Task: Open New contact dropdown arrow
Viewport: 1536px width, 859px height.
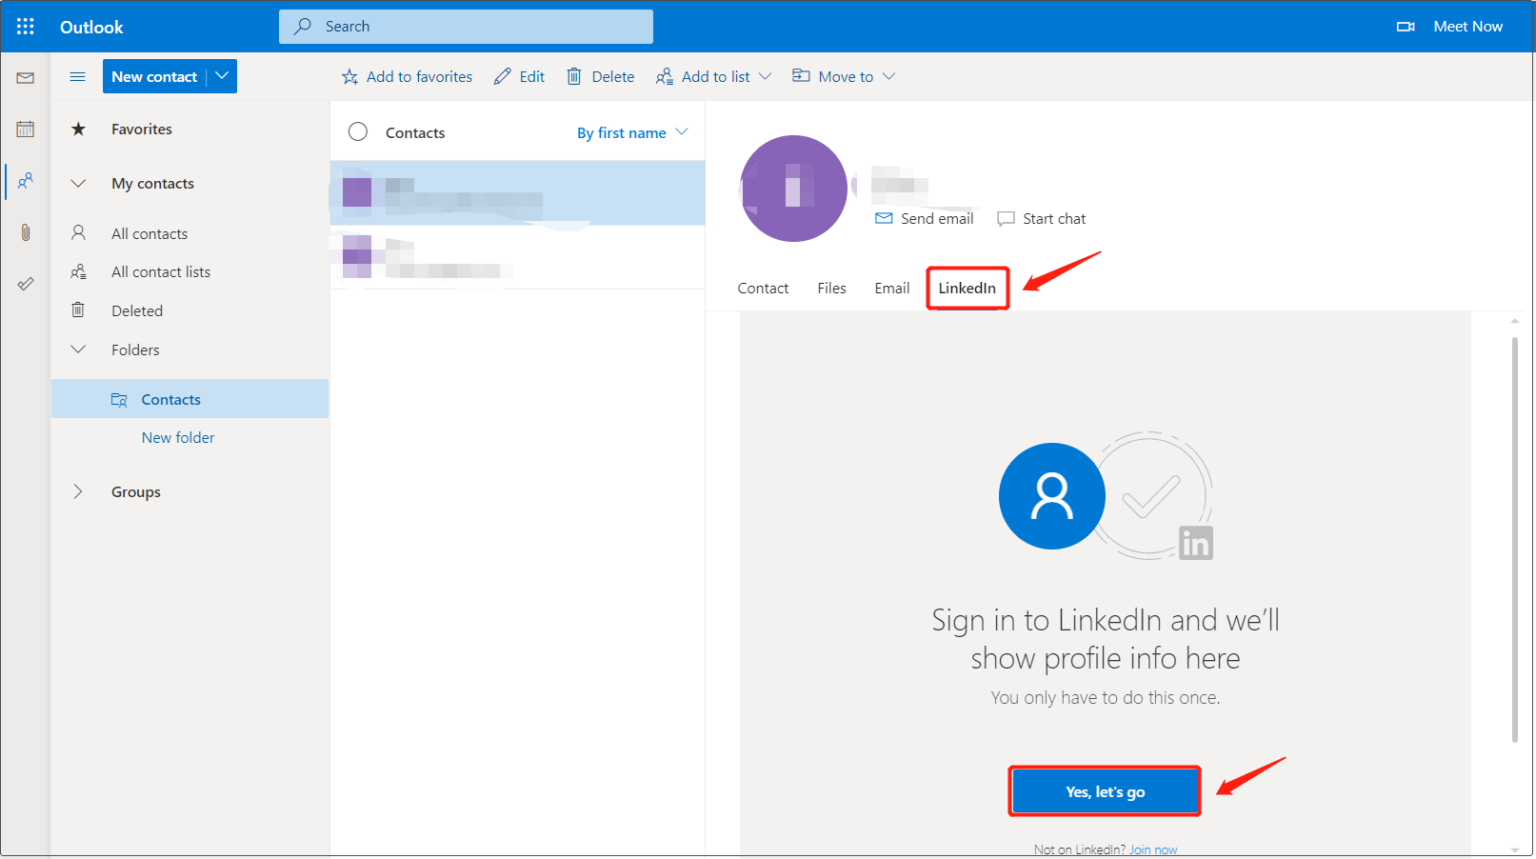Action: 222,76
